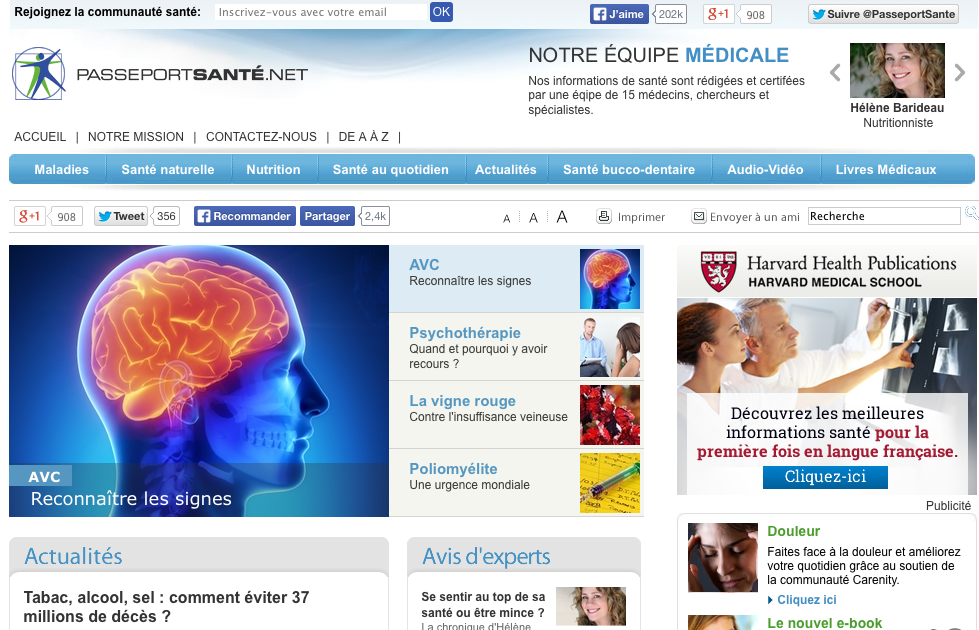The height and width of the screenshot is (630, 979).
Task: Click the envelope Envoyer à un ami icon
Action: 699,216
